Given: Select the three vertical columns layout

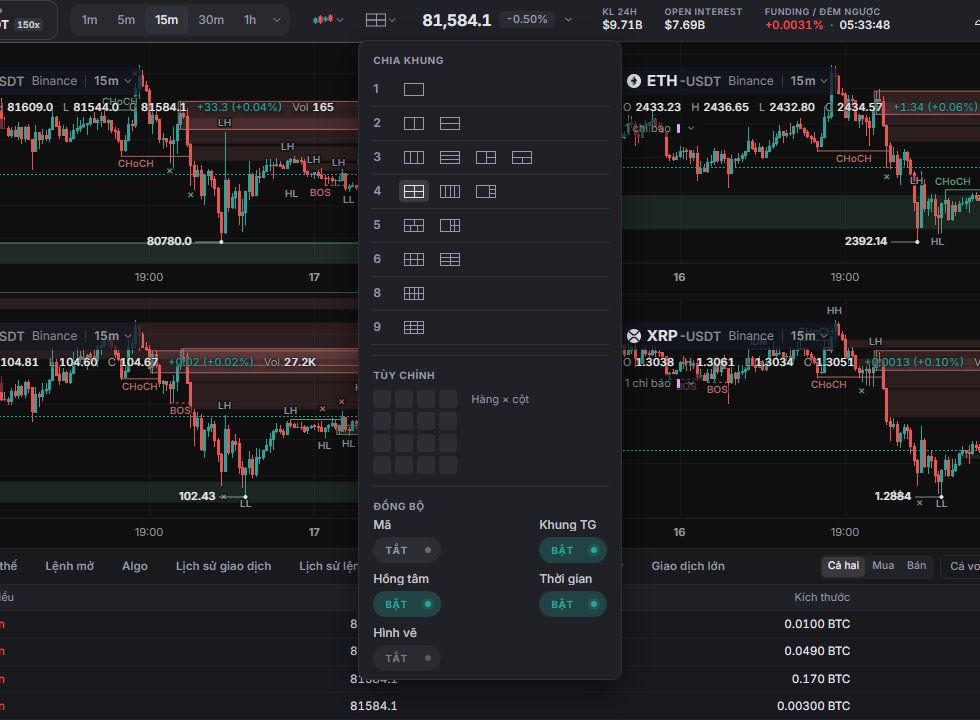Looking at the screenshot, I should click(414, 158).
